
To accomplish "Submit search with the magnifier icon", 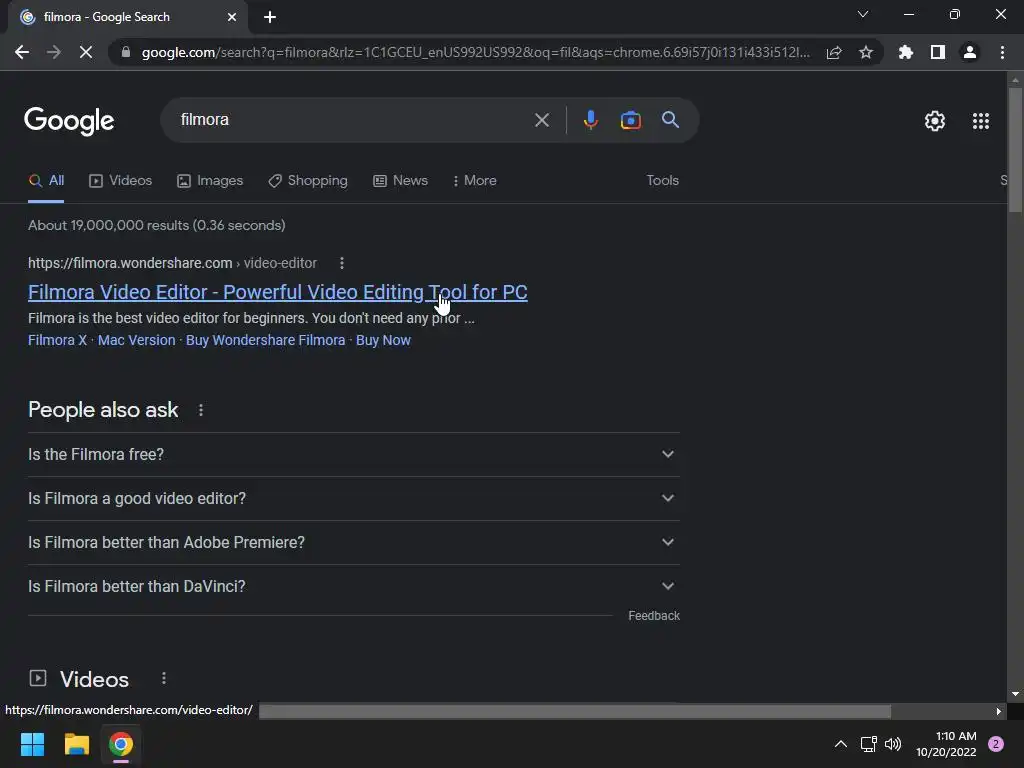I will point(670,120).
